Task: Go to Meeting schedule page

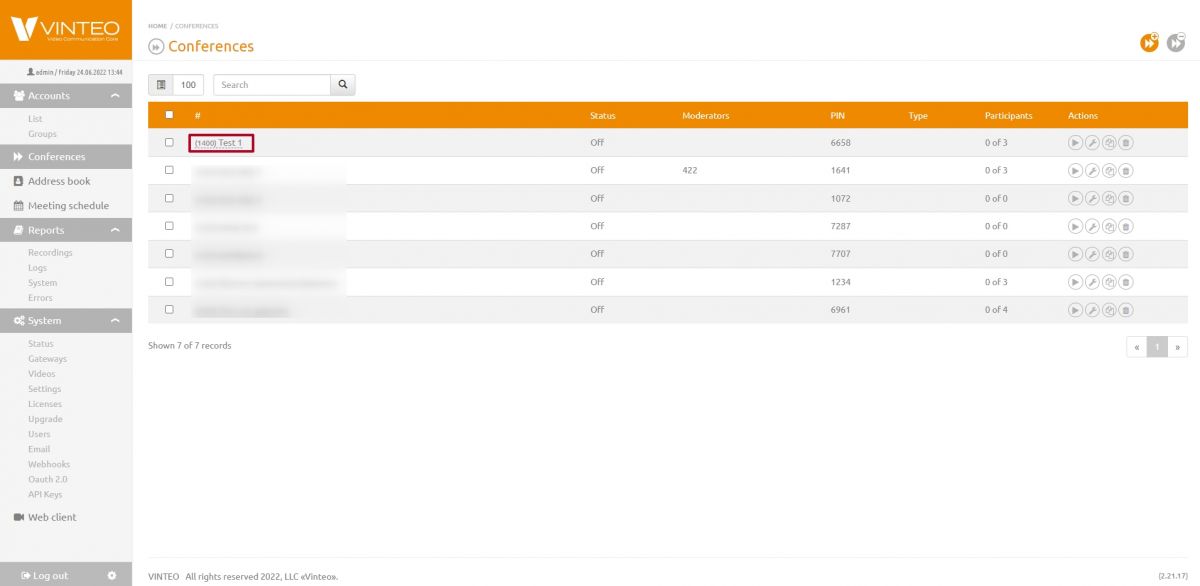Action: pyautogui.click(x=68, y=206)
